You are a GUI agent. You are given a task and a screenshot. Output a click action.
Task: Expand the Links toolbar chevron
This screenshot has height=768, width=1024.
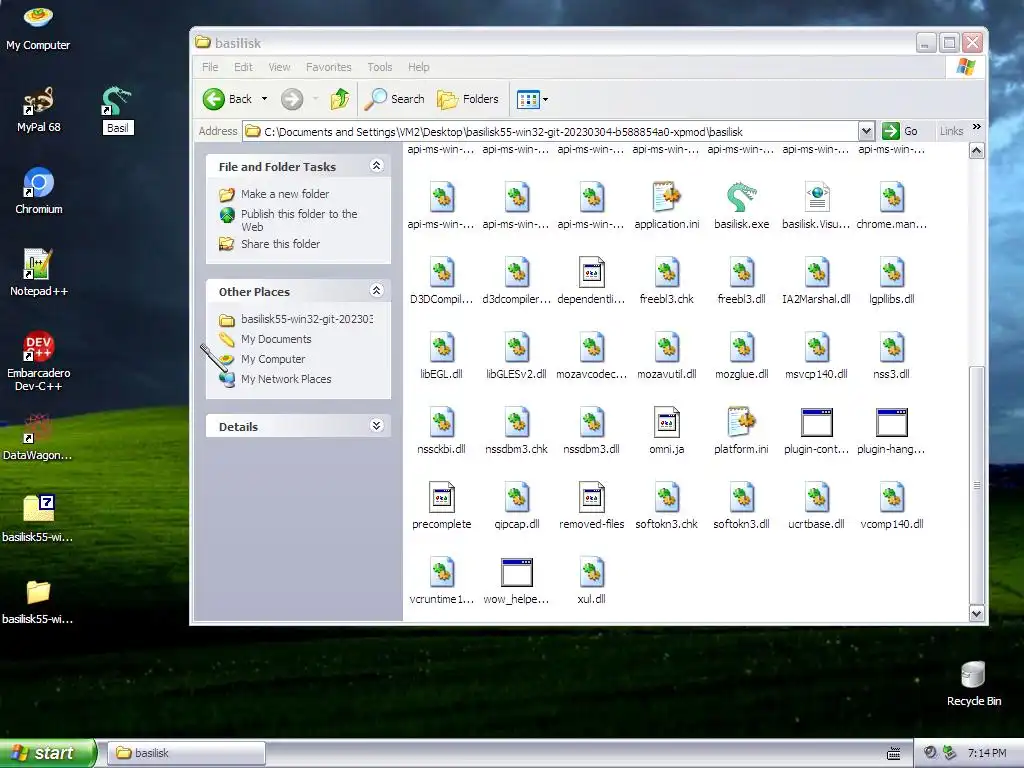[976, 127]
